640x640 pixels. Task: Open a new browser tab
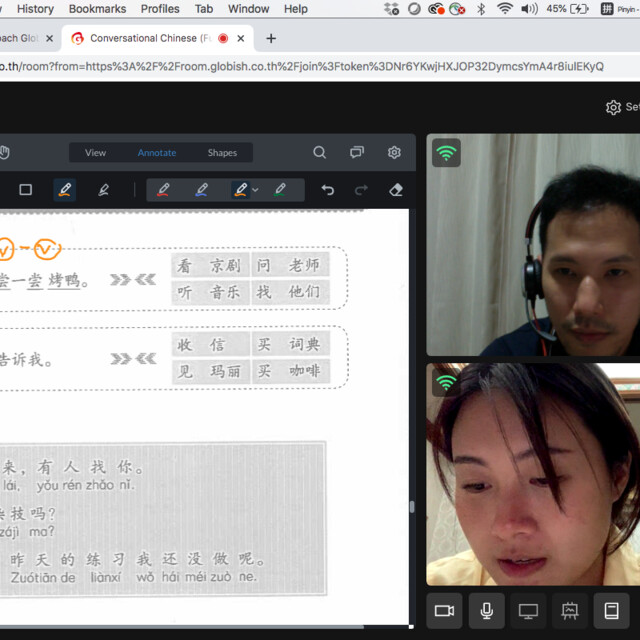coord(271,38)
